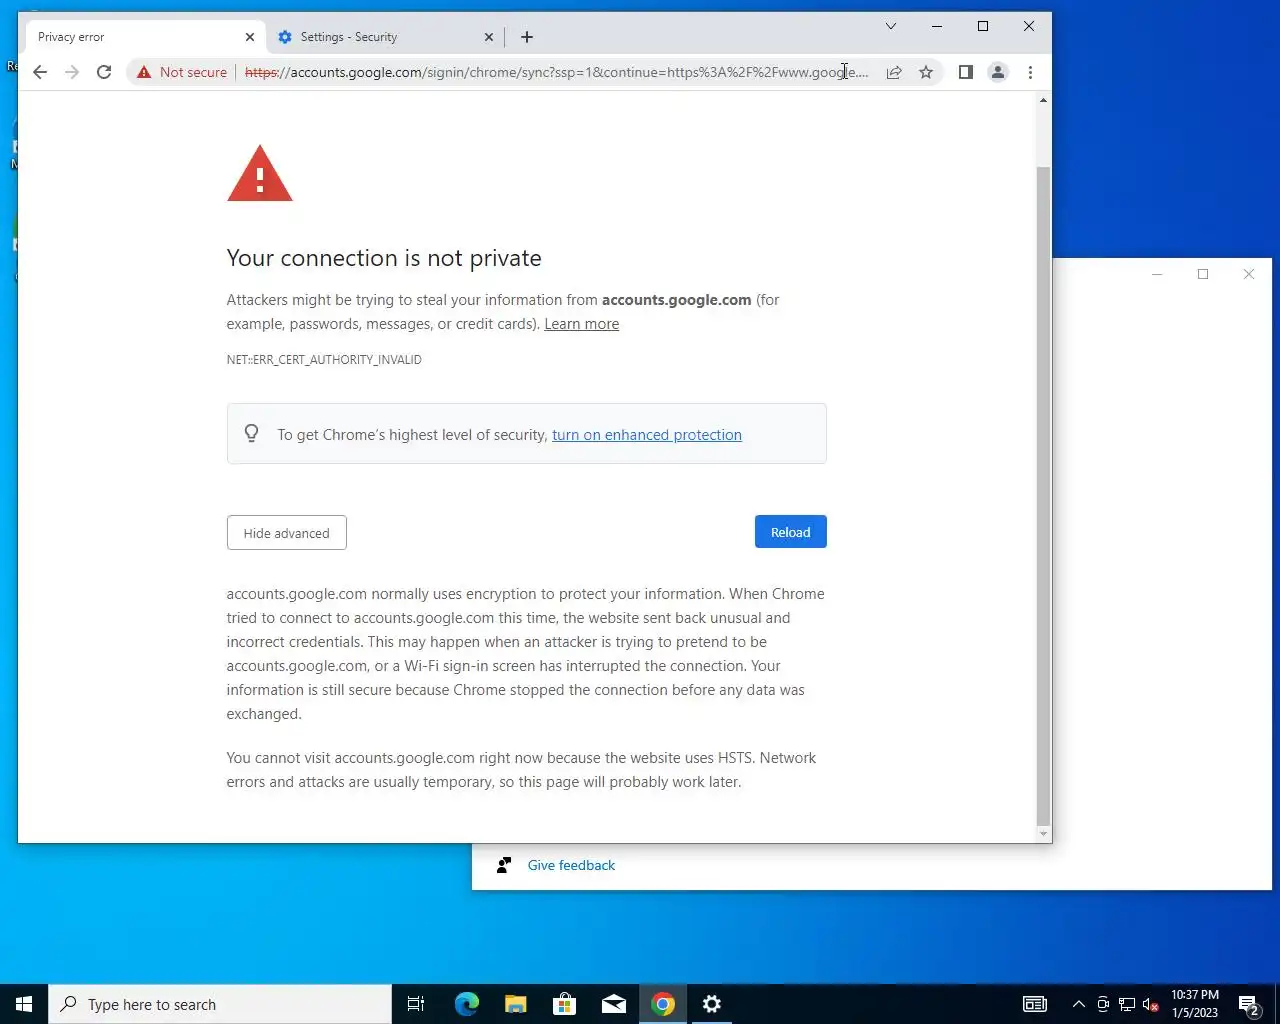The height and width of the screenshot is (1024, 1280).
Task: Open Chrome three-dot menu
Action: click(1030, 72)
